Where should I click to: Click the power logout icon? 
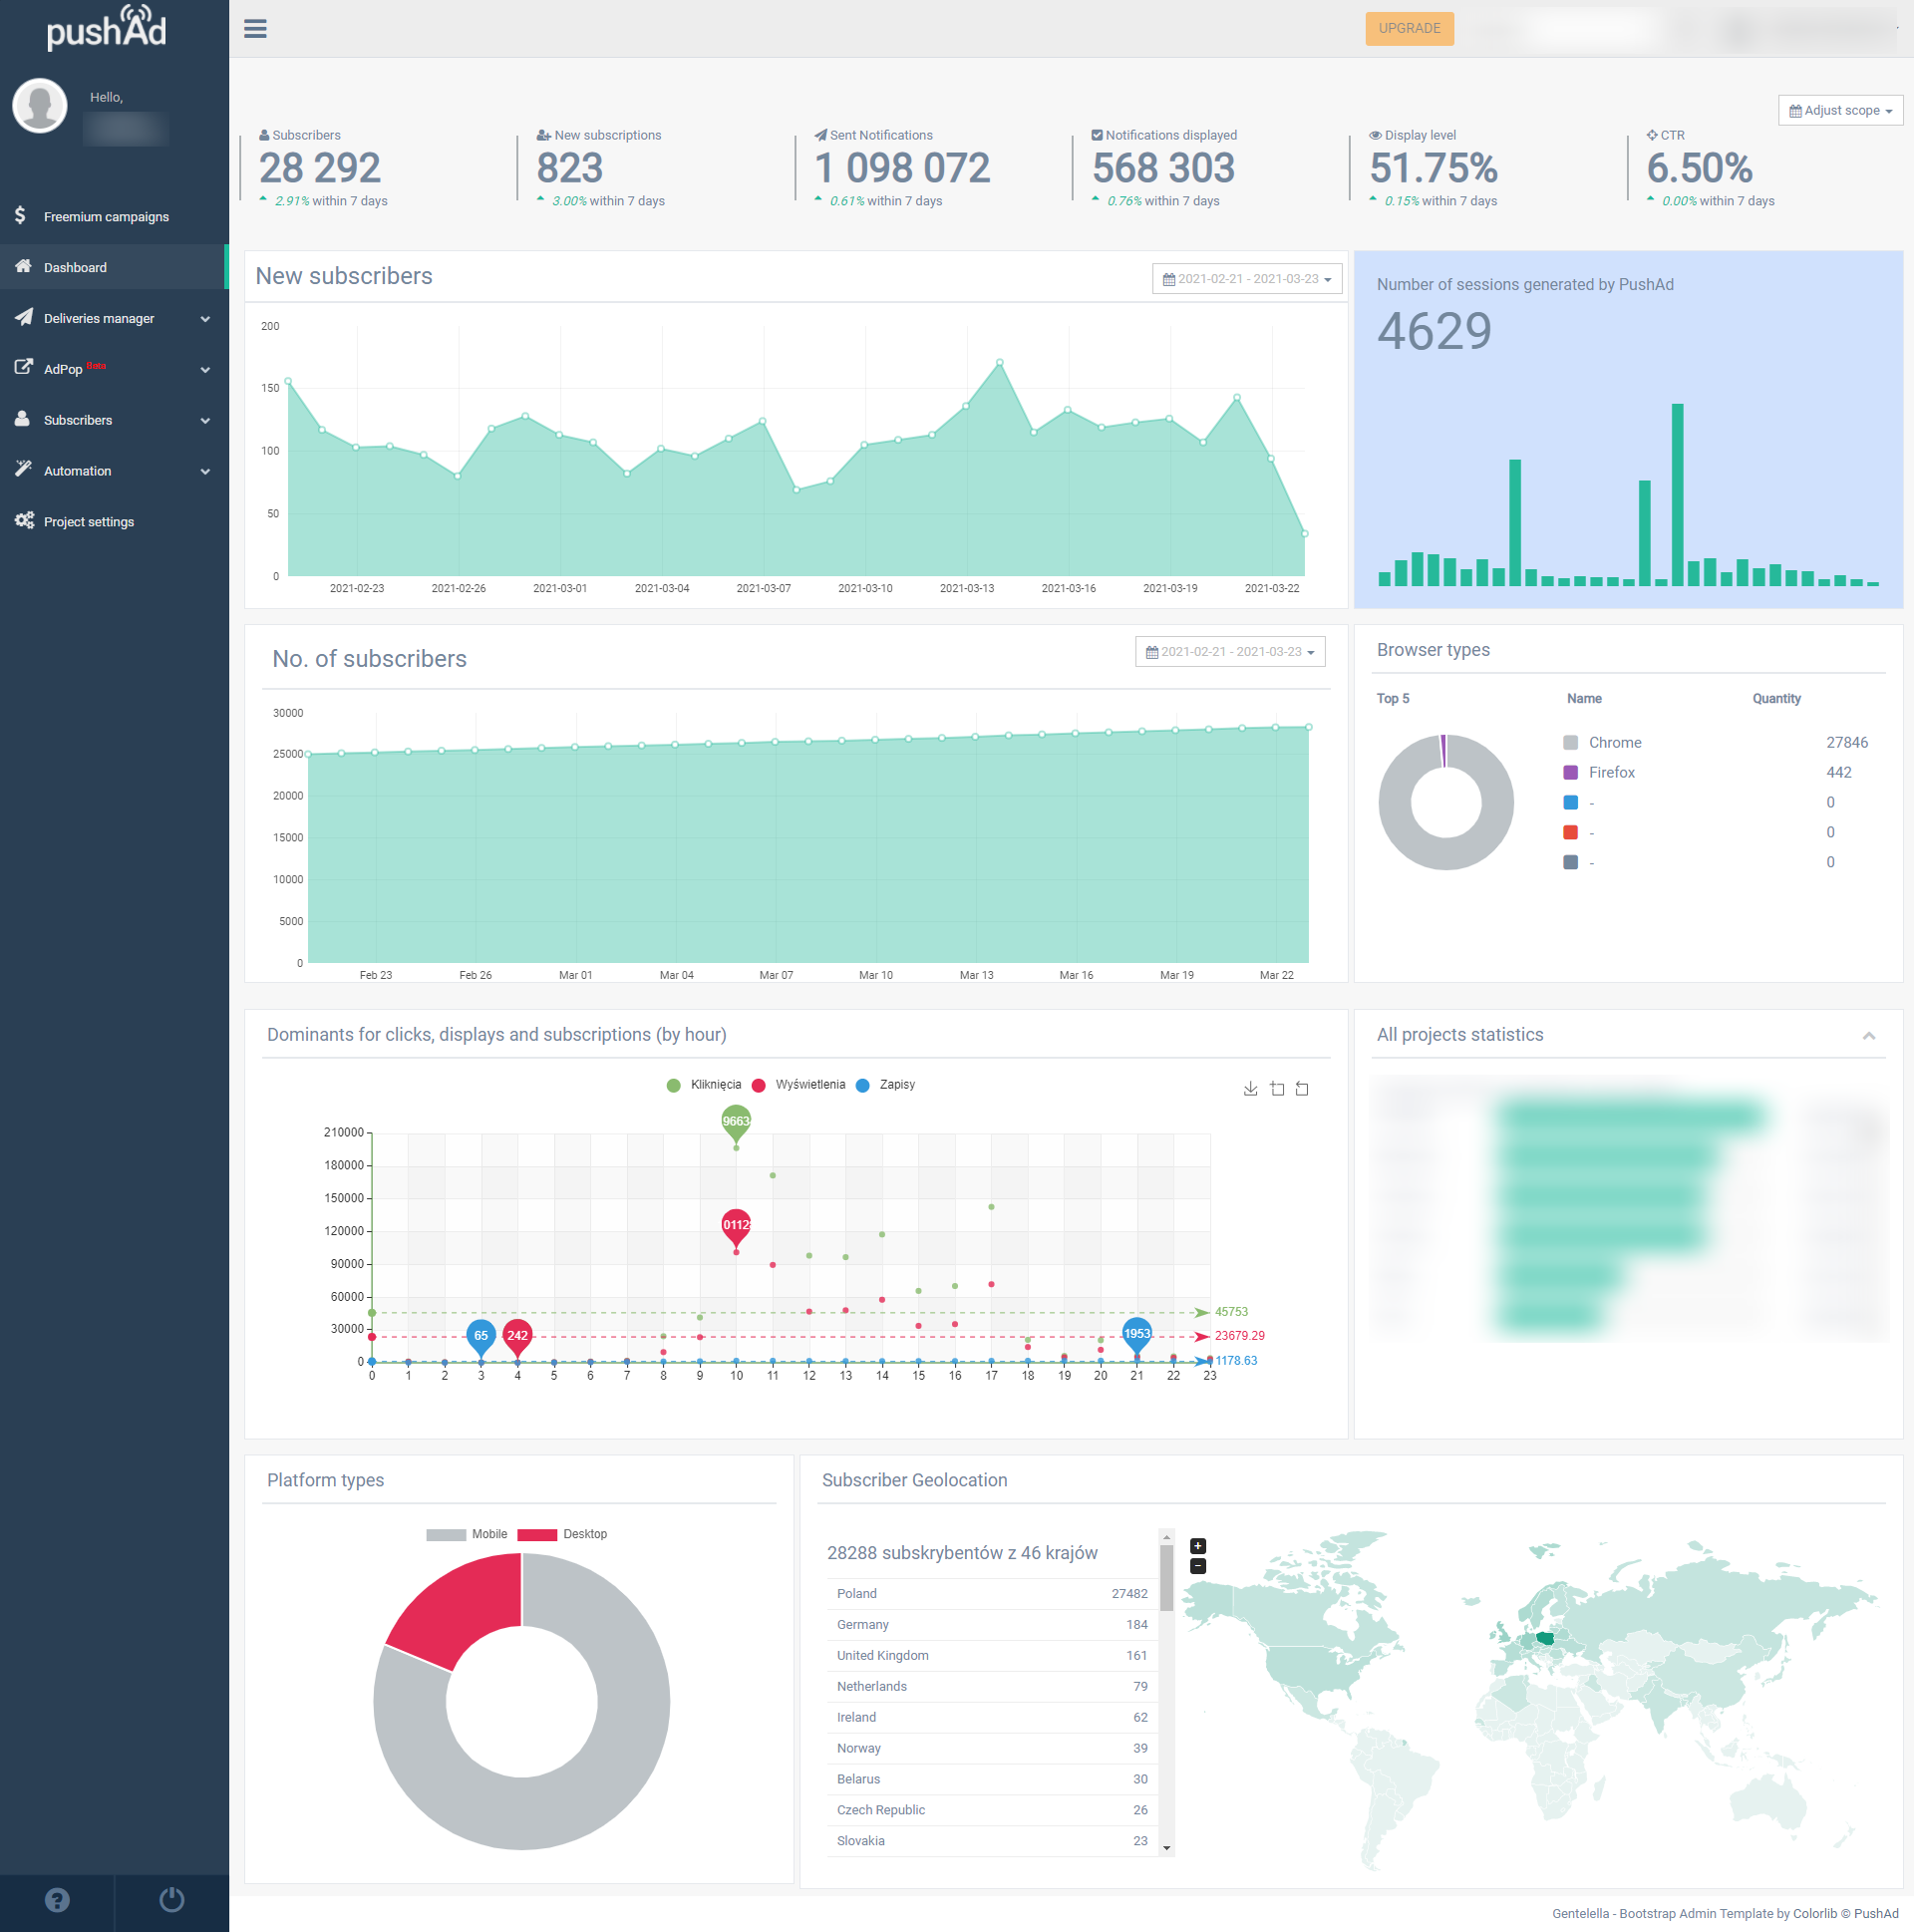172,1900
